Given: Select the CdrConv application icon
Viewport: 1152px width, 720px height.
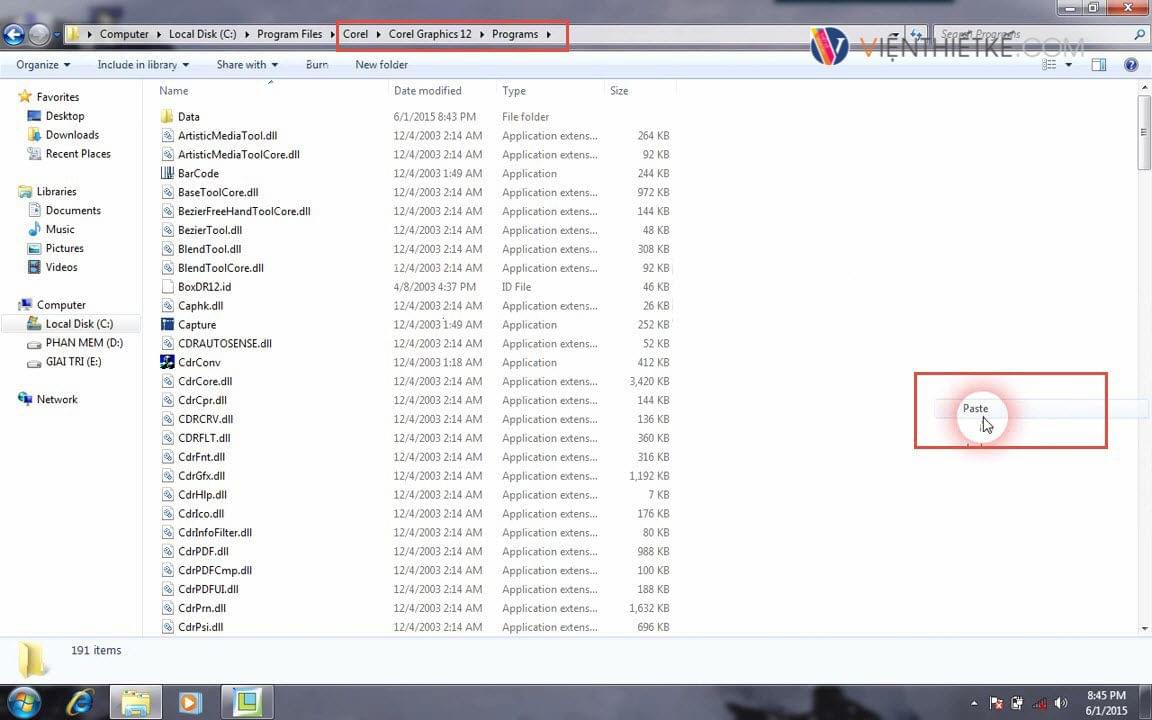Looking at the screenshot, I should pyautogui.click(x=167, y=362).
